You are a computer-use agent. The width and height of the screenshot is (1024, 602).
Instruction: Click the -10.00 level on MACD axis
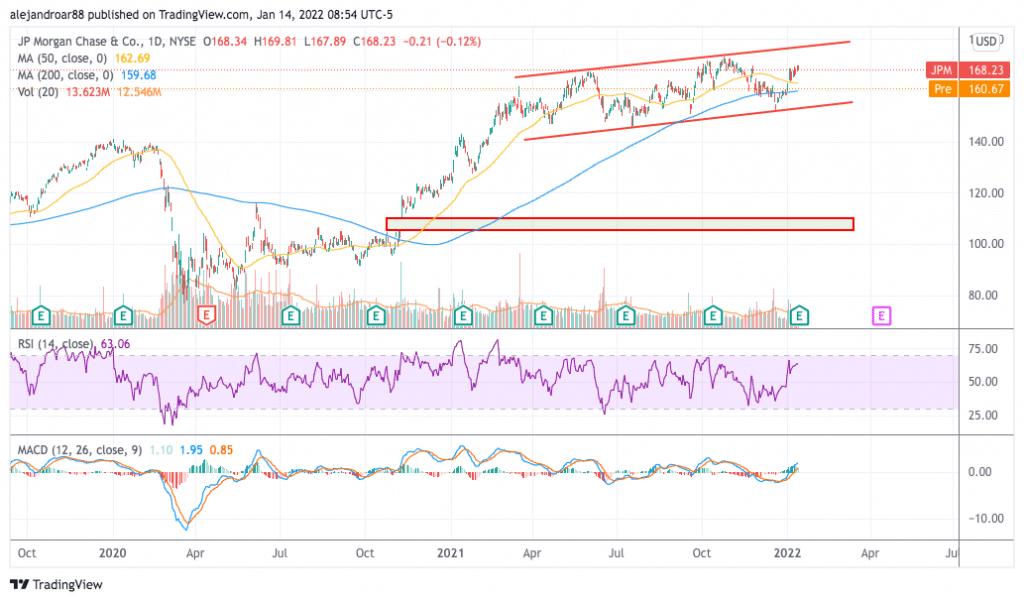coord(985,518)
